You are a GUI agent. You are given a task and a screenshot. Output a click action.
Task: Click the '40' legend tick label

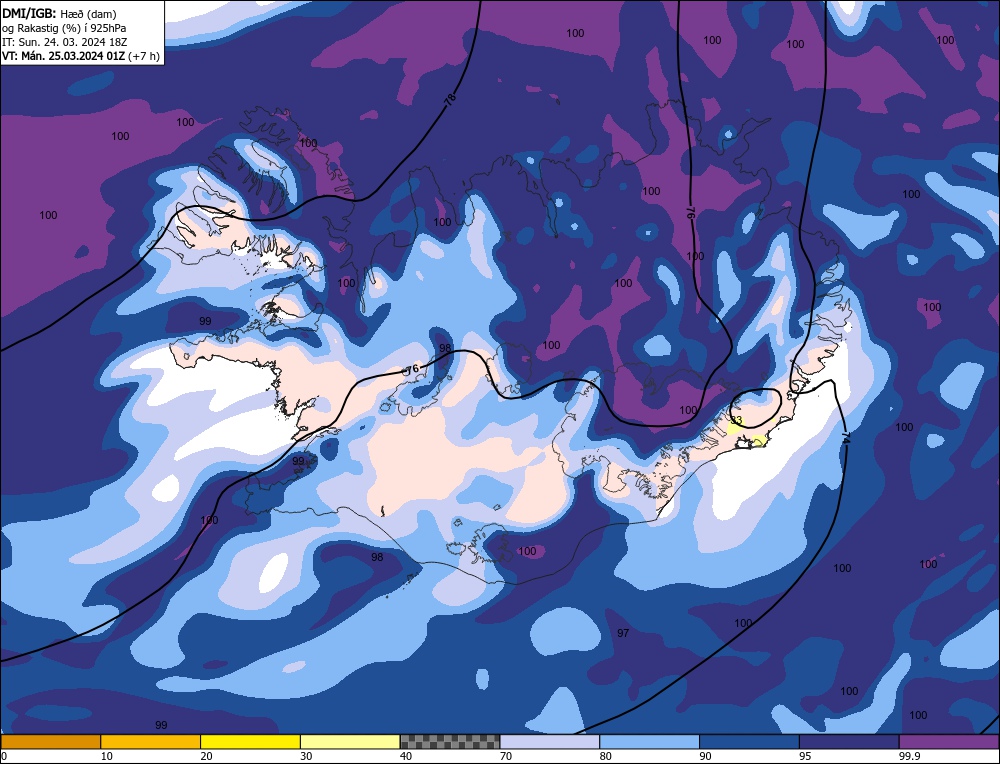[x=406, y=756]
